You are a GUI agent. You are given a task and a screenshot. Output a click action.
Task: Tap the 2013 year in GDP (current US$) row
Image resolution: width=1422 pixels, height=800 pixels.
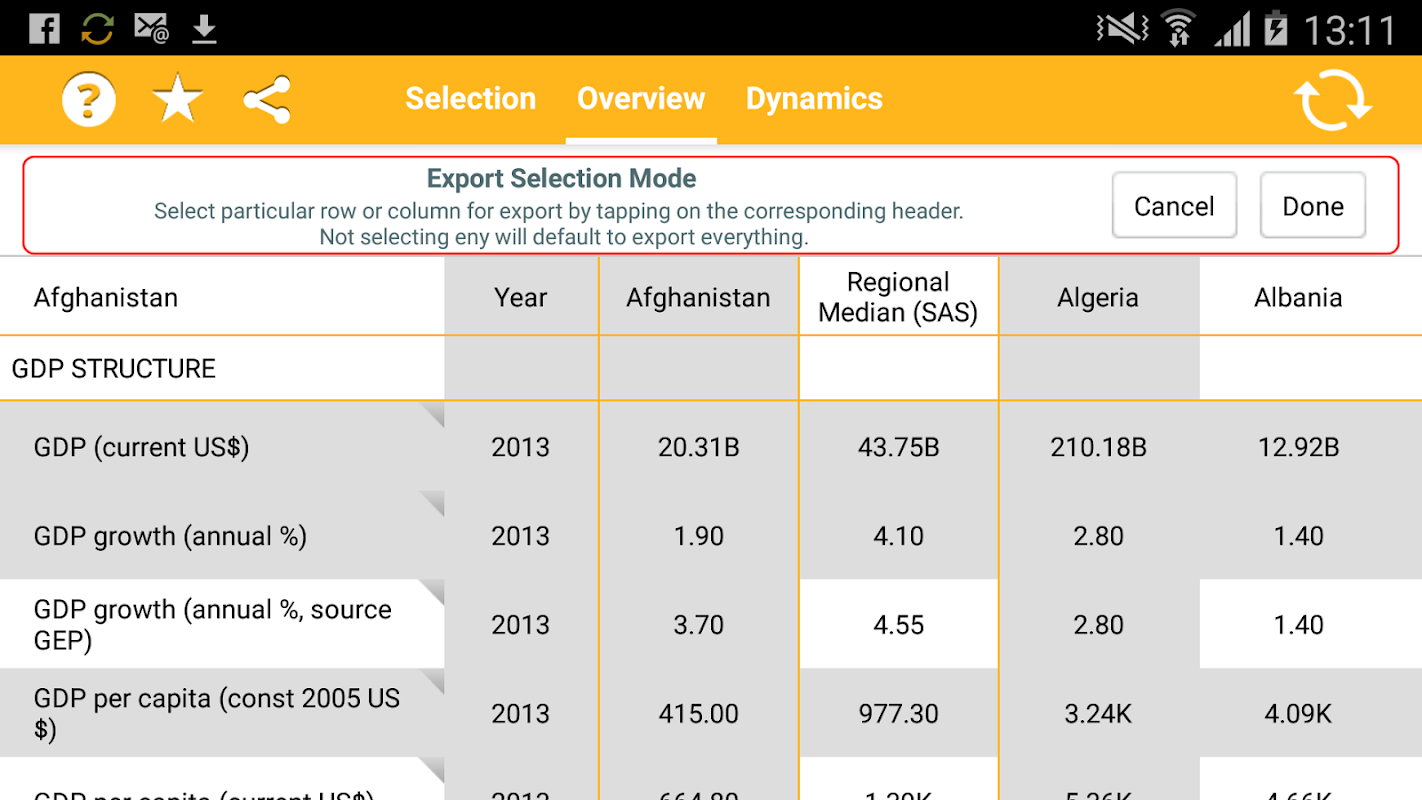521,447
